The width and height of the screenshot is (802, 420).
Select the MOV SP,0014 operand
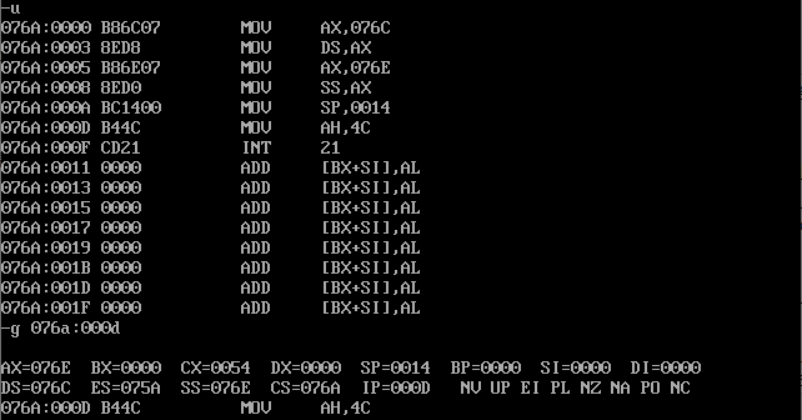[355, 107]
